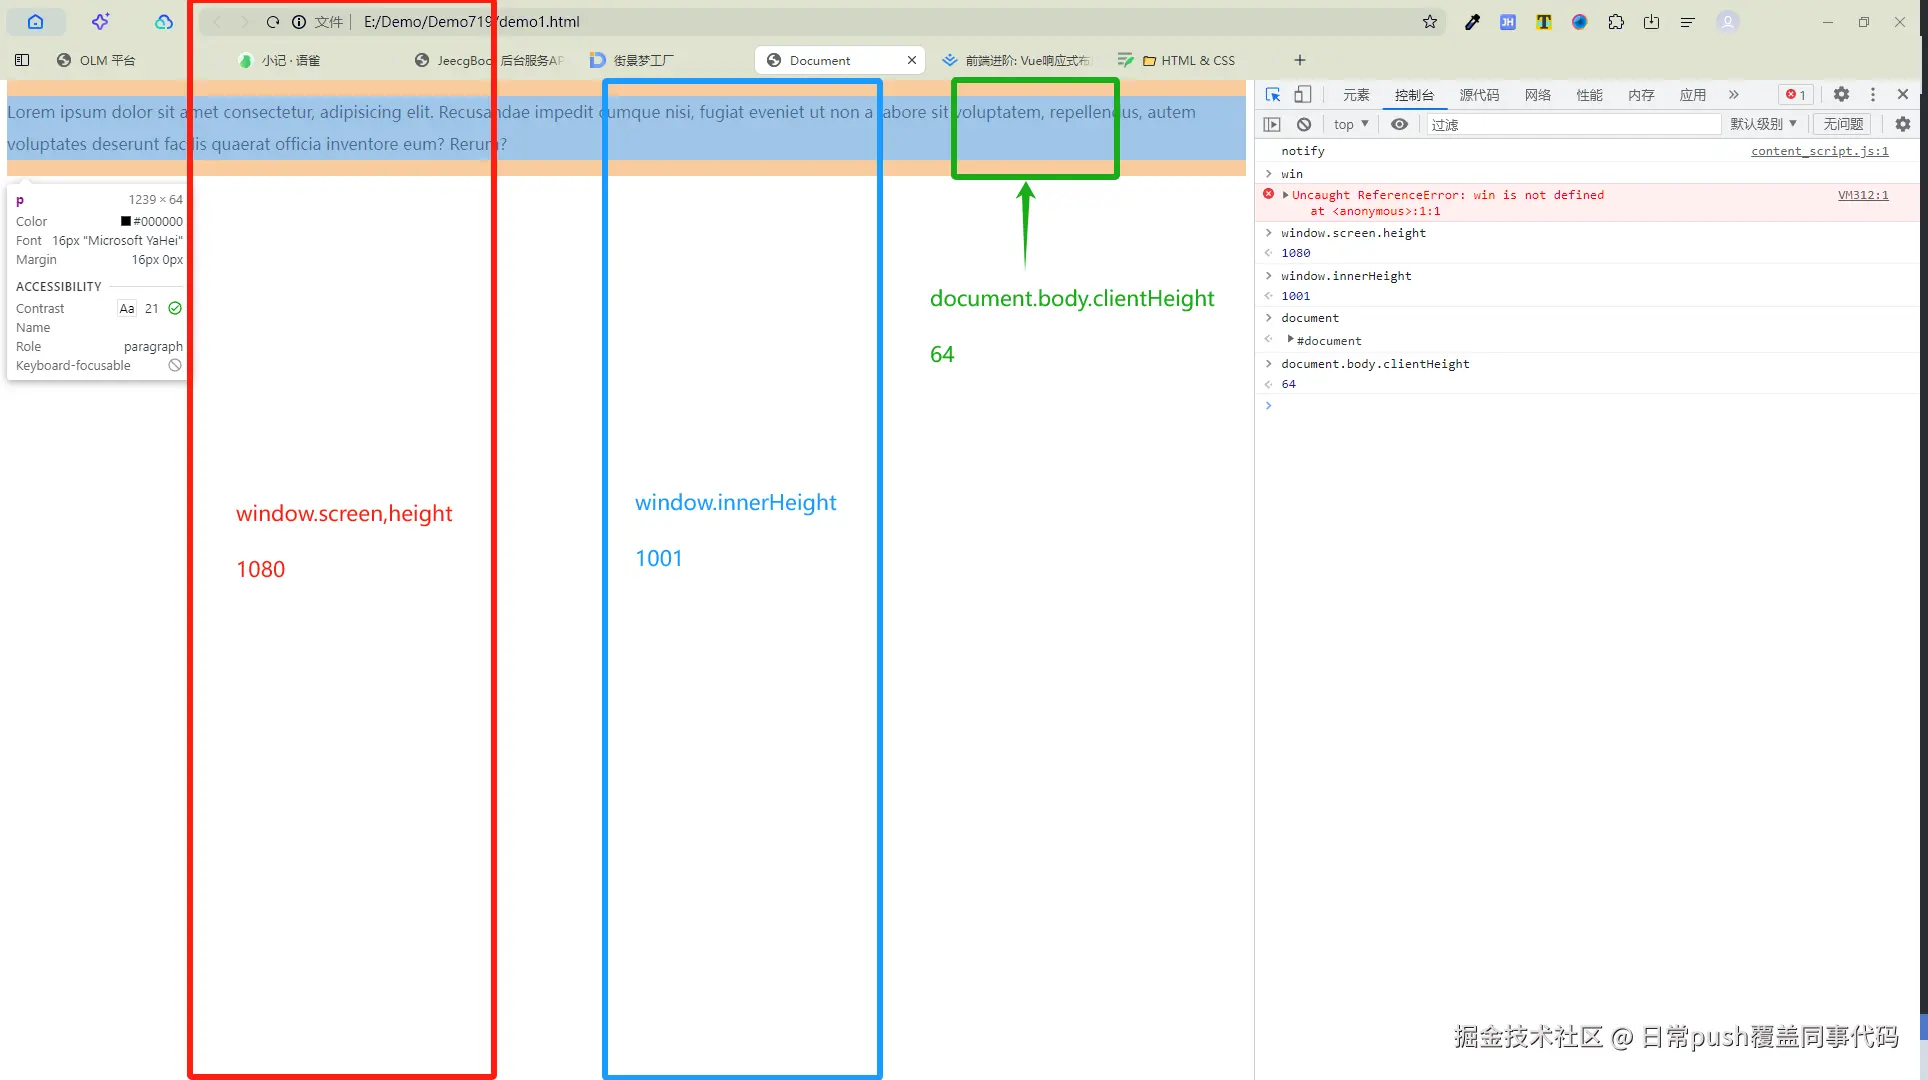The width and height of the screenshot is (1928, 1080).
Task: Clear the console with ban icon
Action: [x=1304, y=124]
